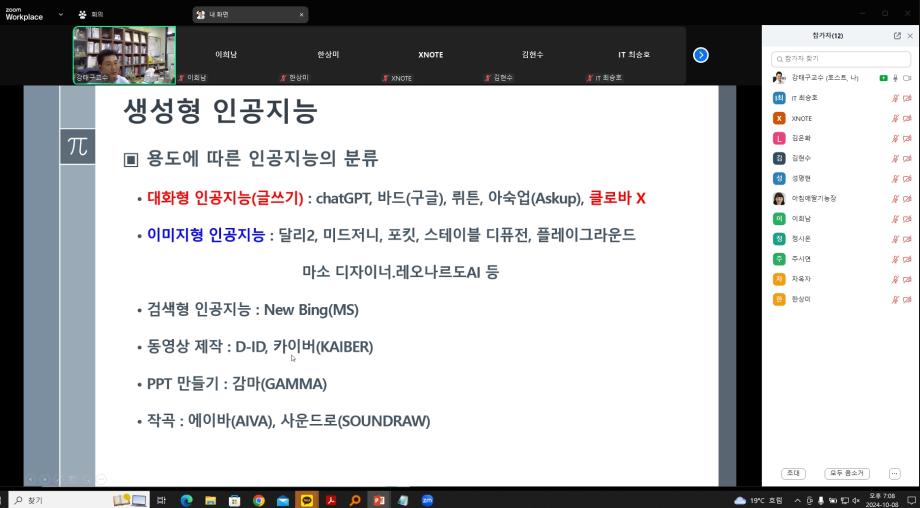Open KakaoTalk from the taskbar
Image resolution: width=920 pixels, height=508 pixels.
coord(306,500)
